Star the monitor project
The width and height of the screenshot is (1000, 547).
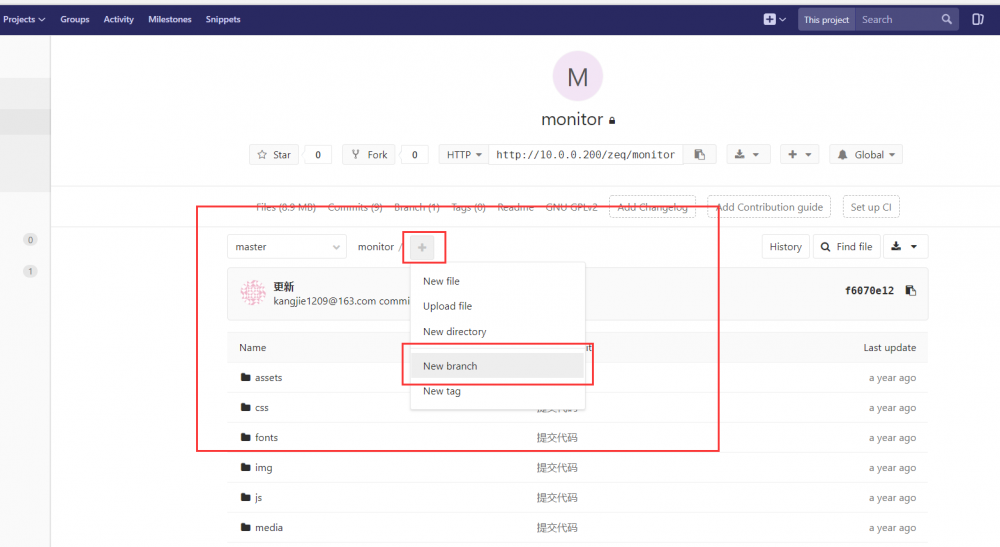tap(274, 154)
